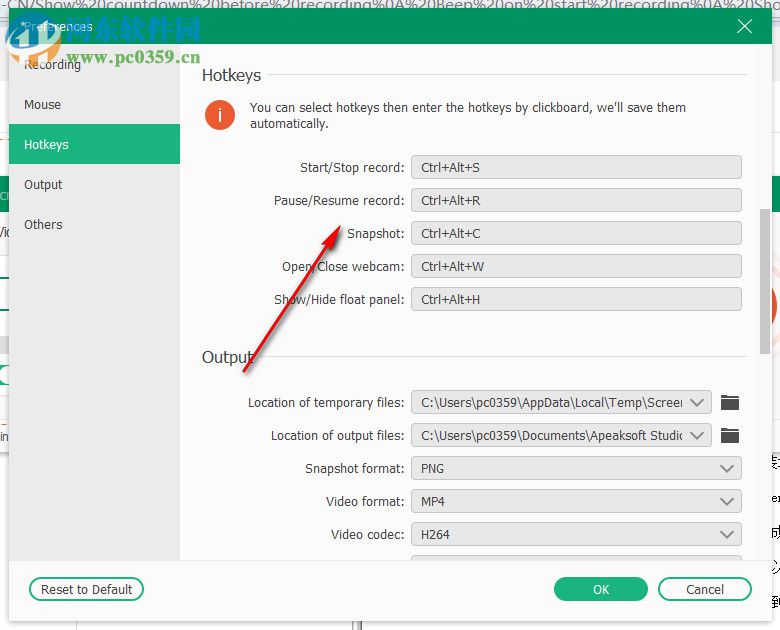Browse folder for temporary files location
Screen dimensions: 780x630
730,402
